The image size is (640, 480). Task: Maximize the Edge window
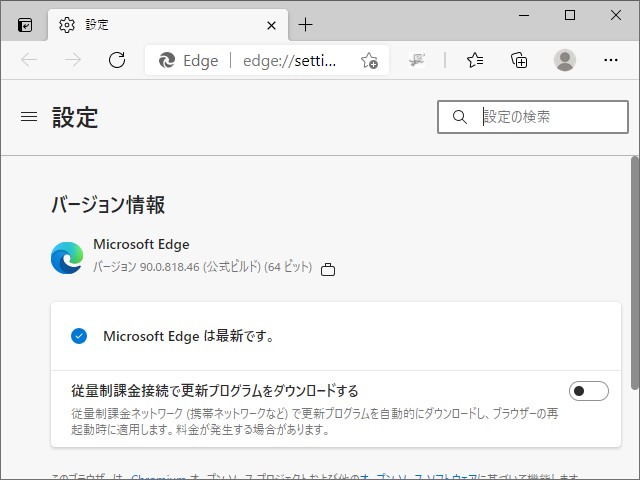click(x=570, y=16)
